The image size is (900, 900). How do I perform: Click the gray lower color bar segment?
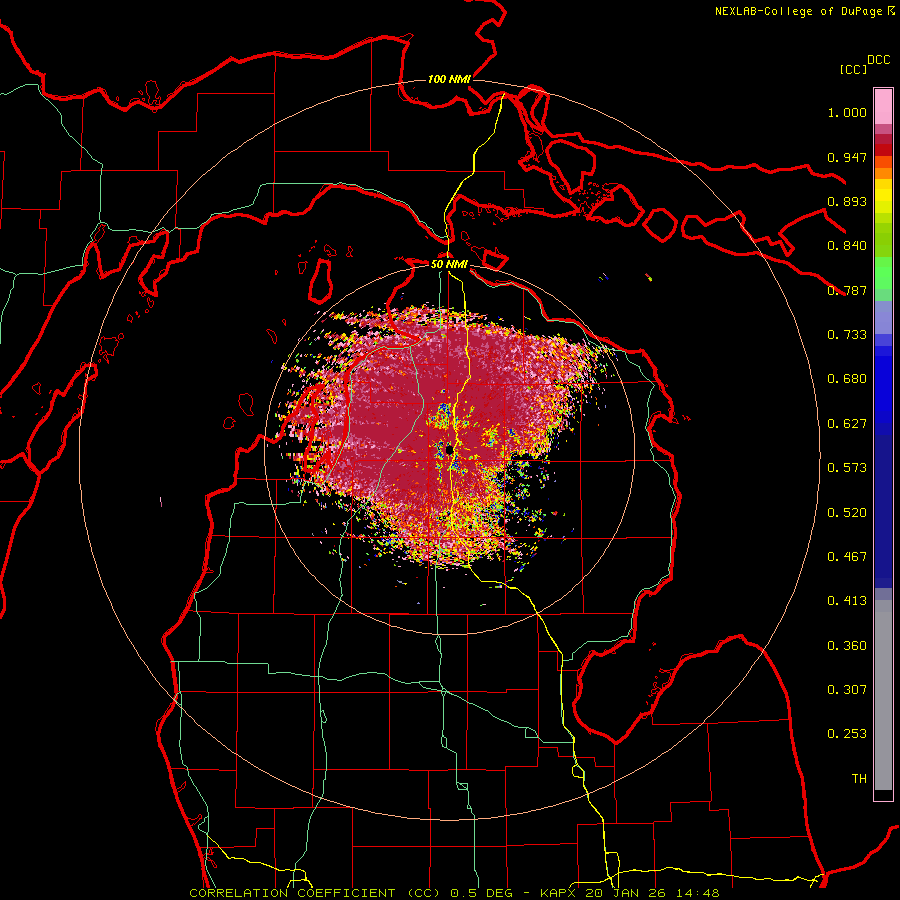tap(883, 695)
